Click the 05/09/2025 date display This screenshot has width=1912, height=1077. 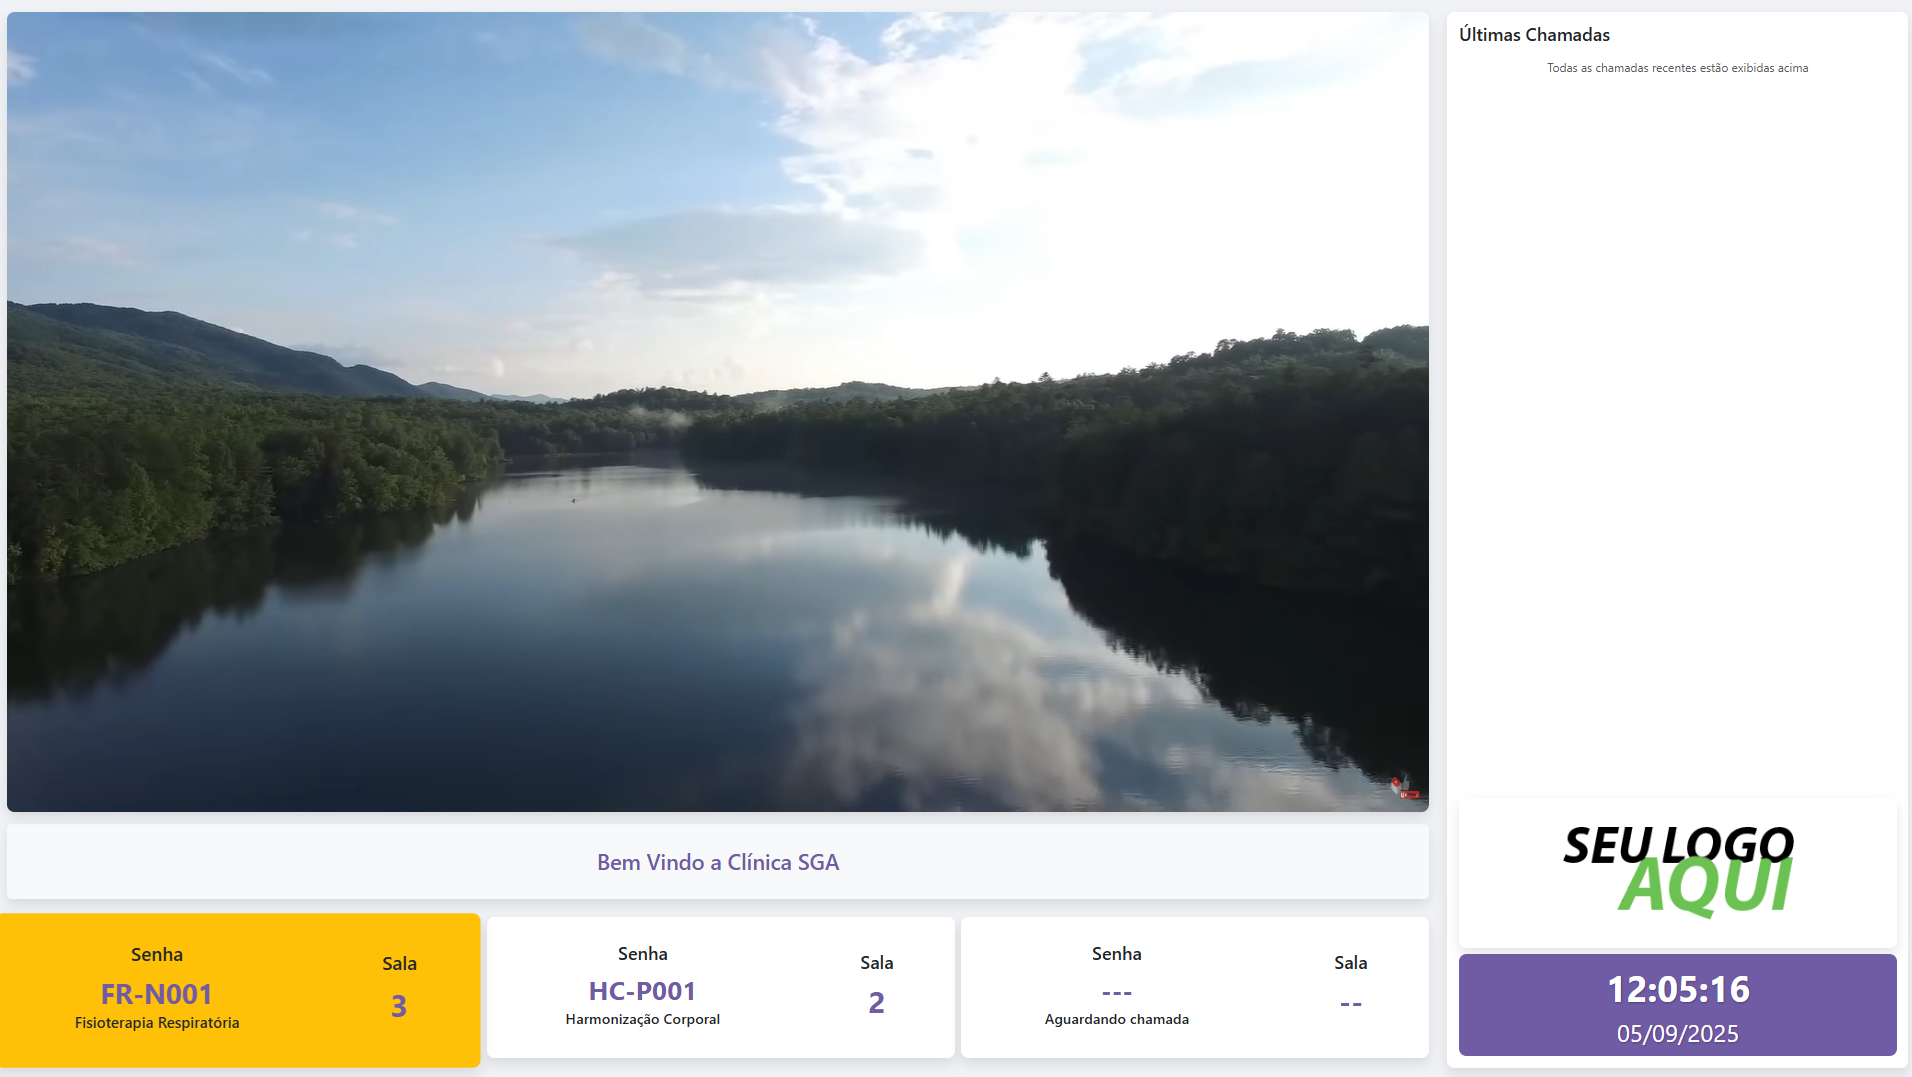1677,1034
